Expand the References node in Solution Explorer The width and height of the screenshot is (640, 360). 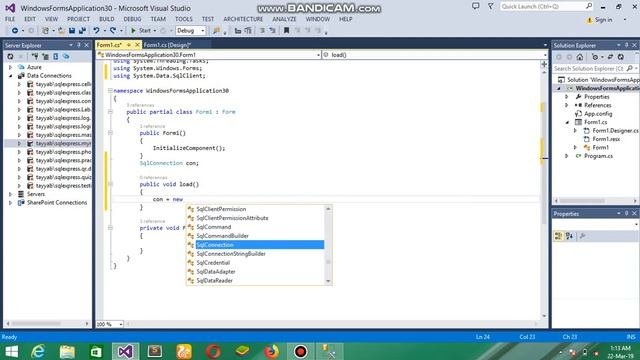[567, 105]
